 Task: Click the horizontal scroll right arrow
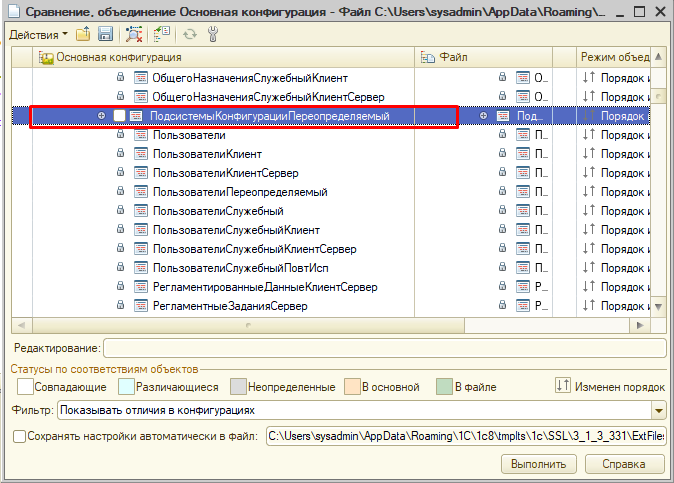pos(640,325)
